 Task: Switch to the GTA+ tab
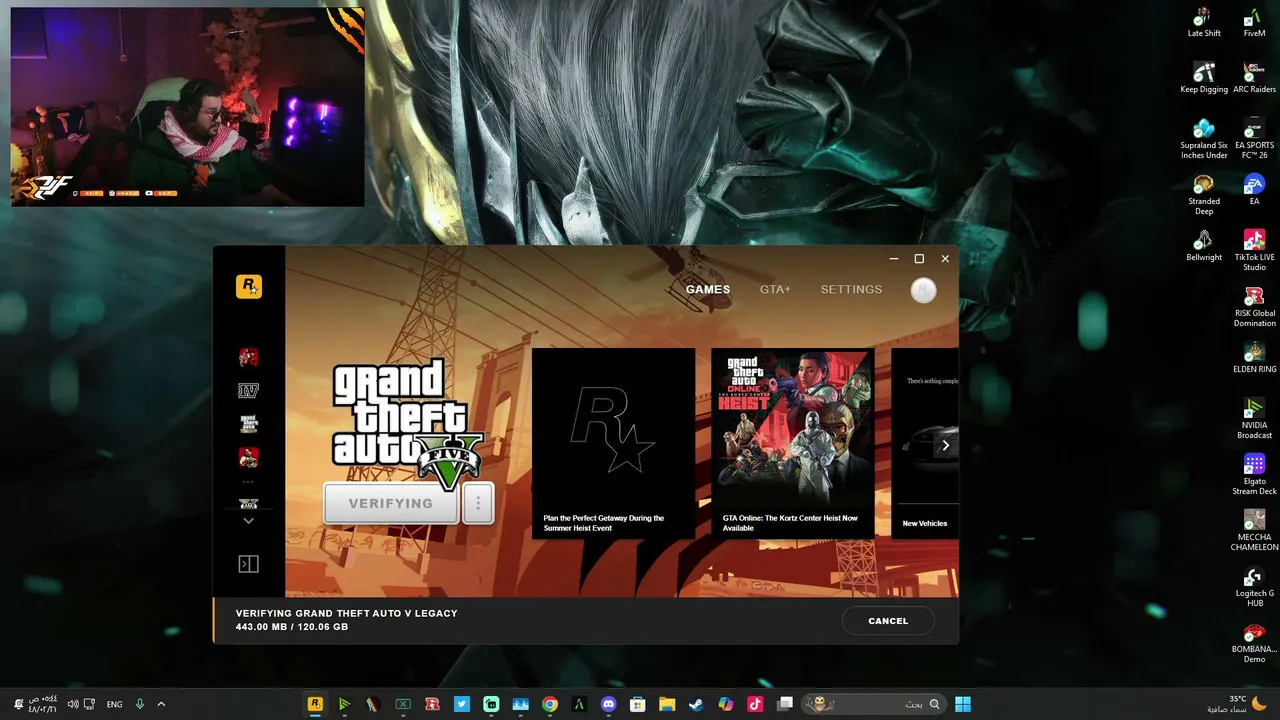pos(775,289)
